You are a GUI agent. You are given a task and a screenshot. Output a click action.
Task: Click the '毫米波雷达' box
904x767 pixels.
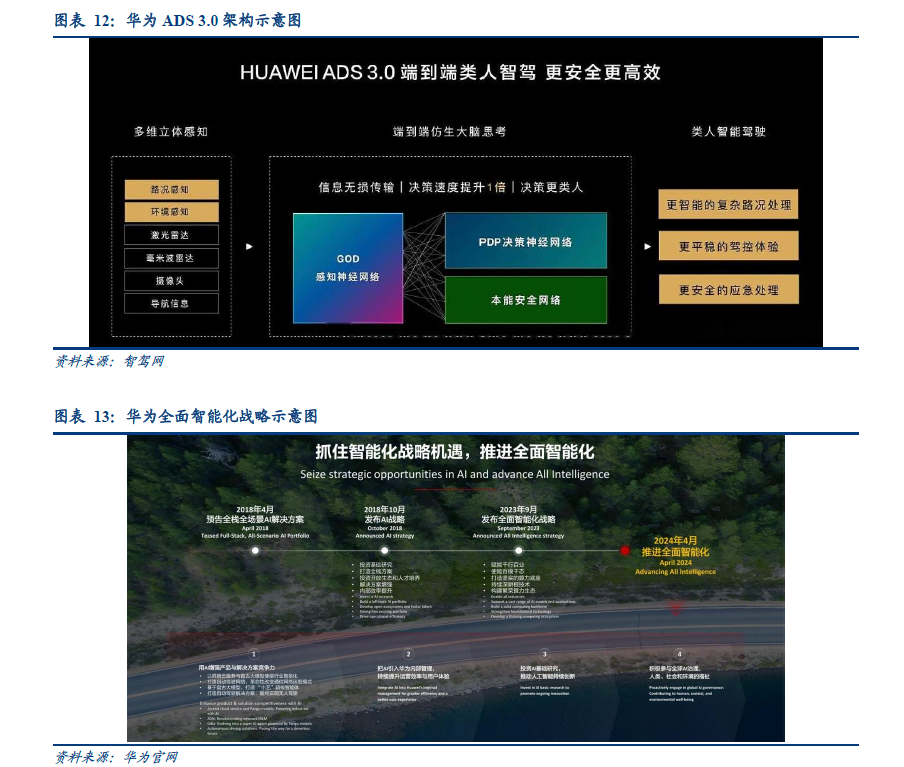[x=171, y=258]
